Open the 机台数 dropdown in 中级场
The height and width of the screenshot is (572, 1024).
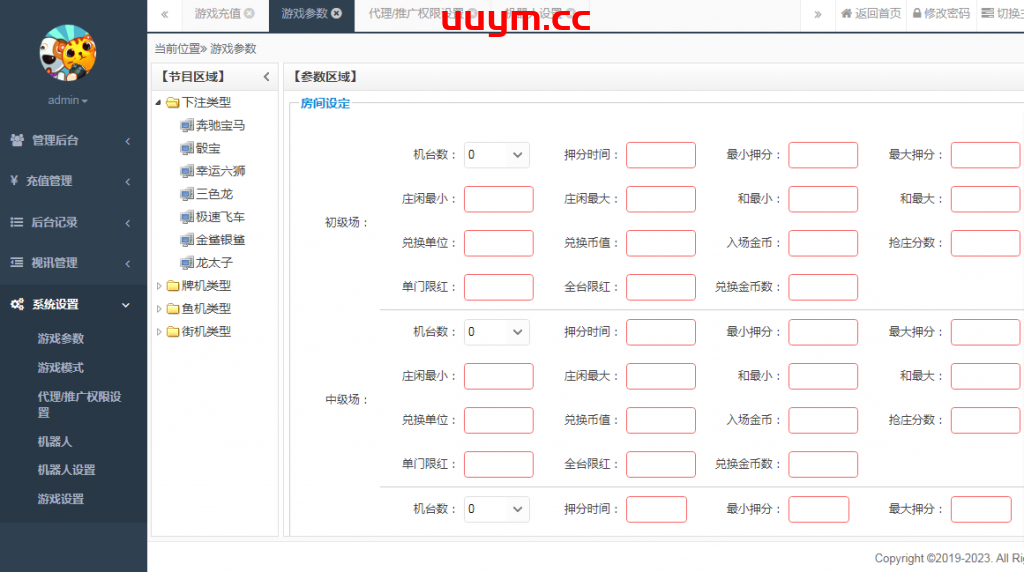496,332
